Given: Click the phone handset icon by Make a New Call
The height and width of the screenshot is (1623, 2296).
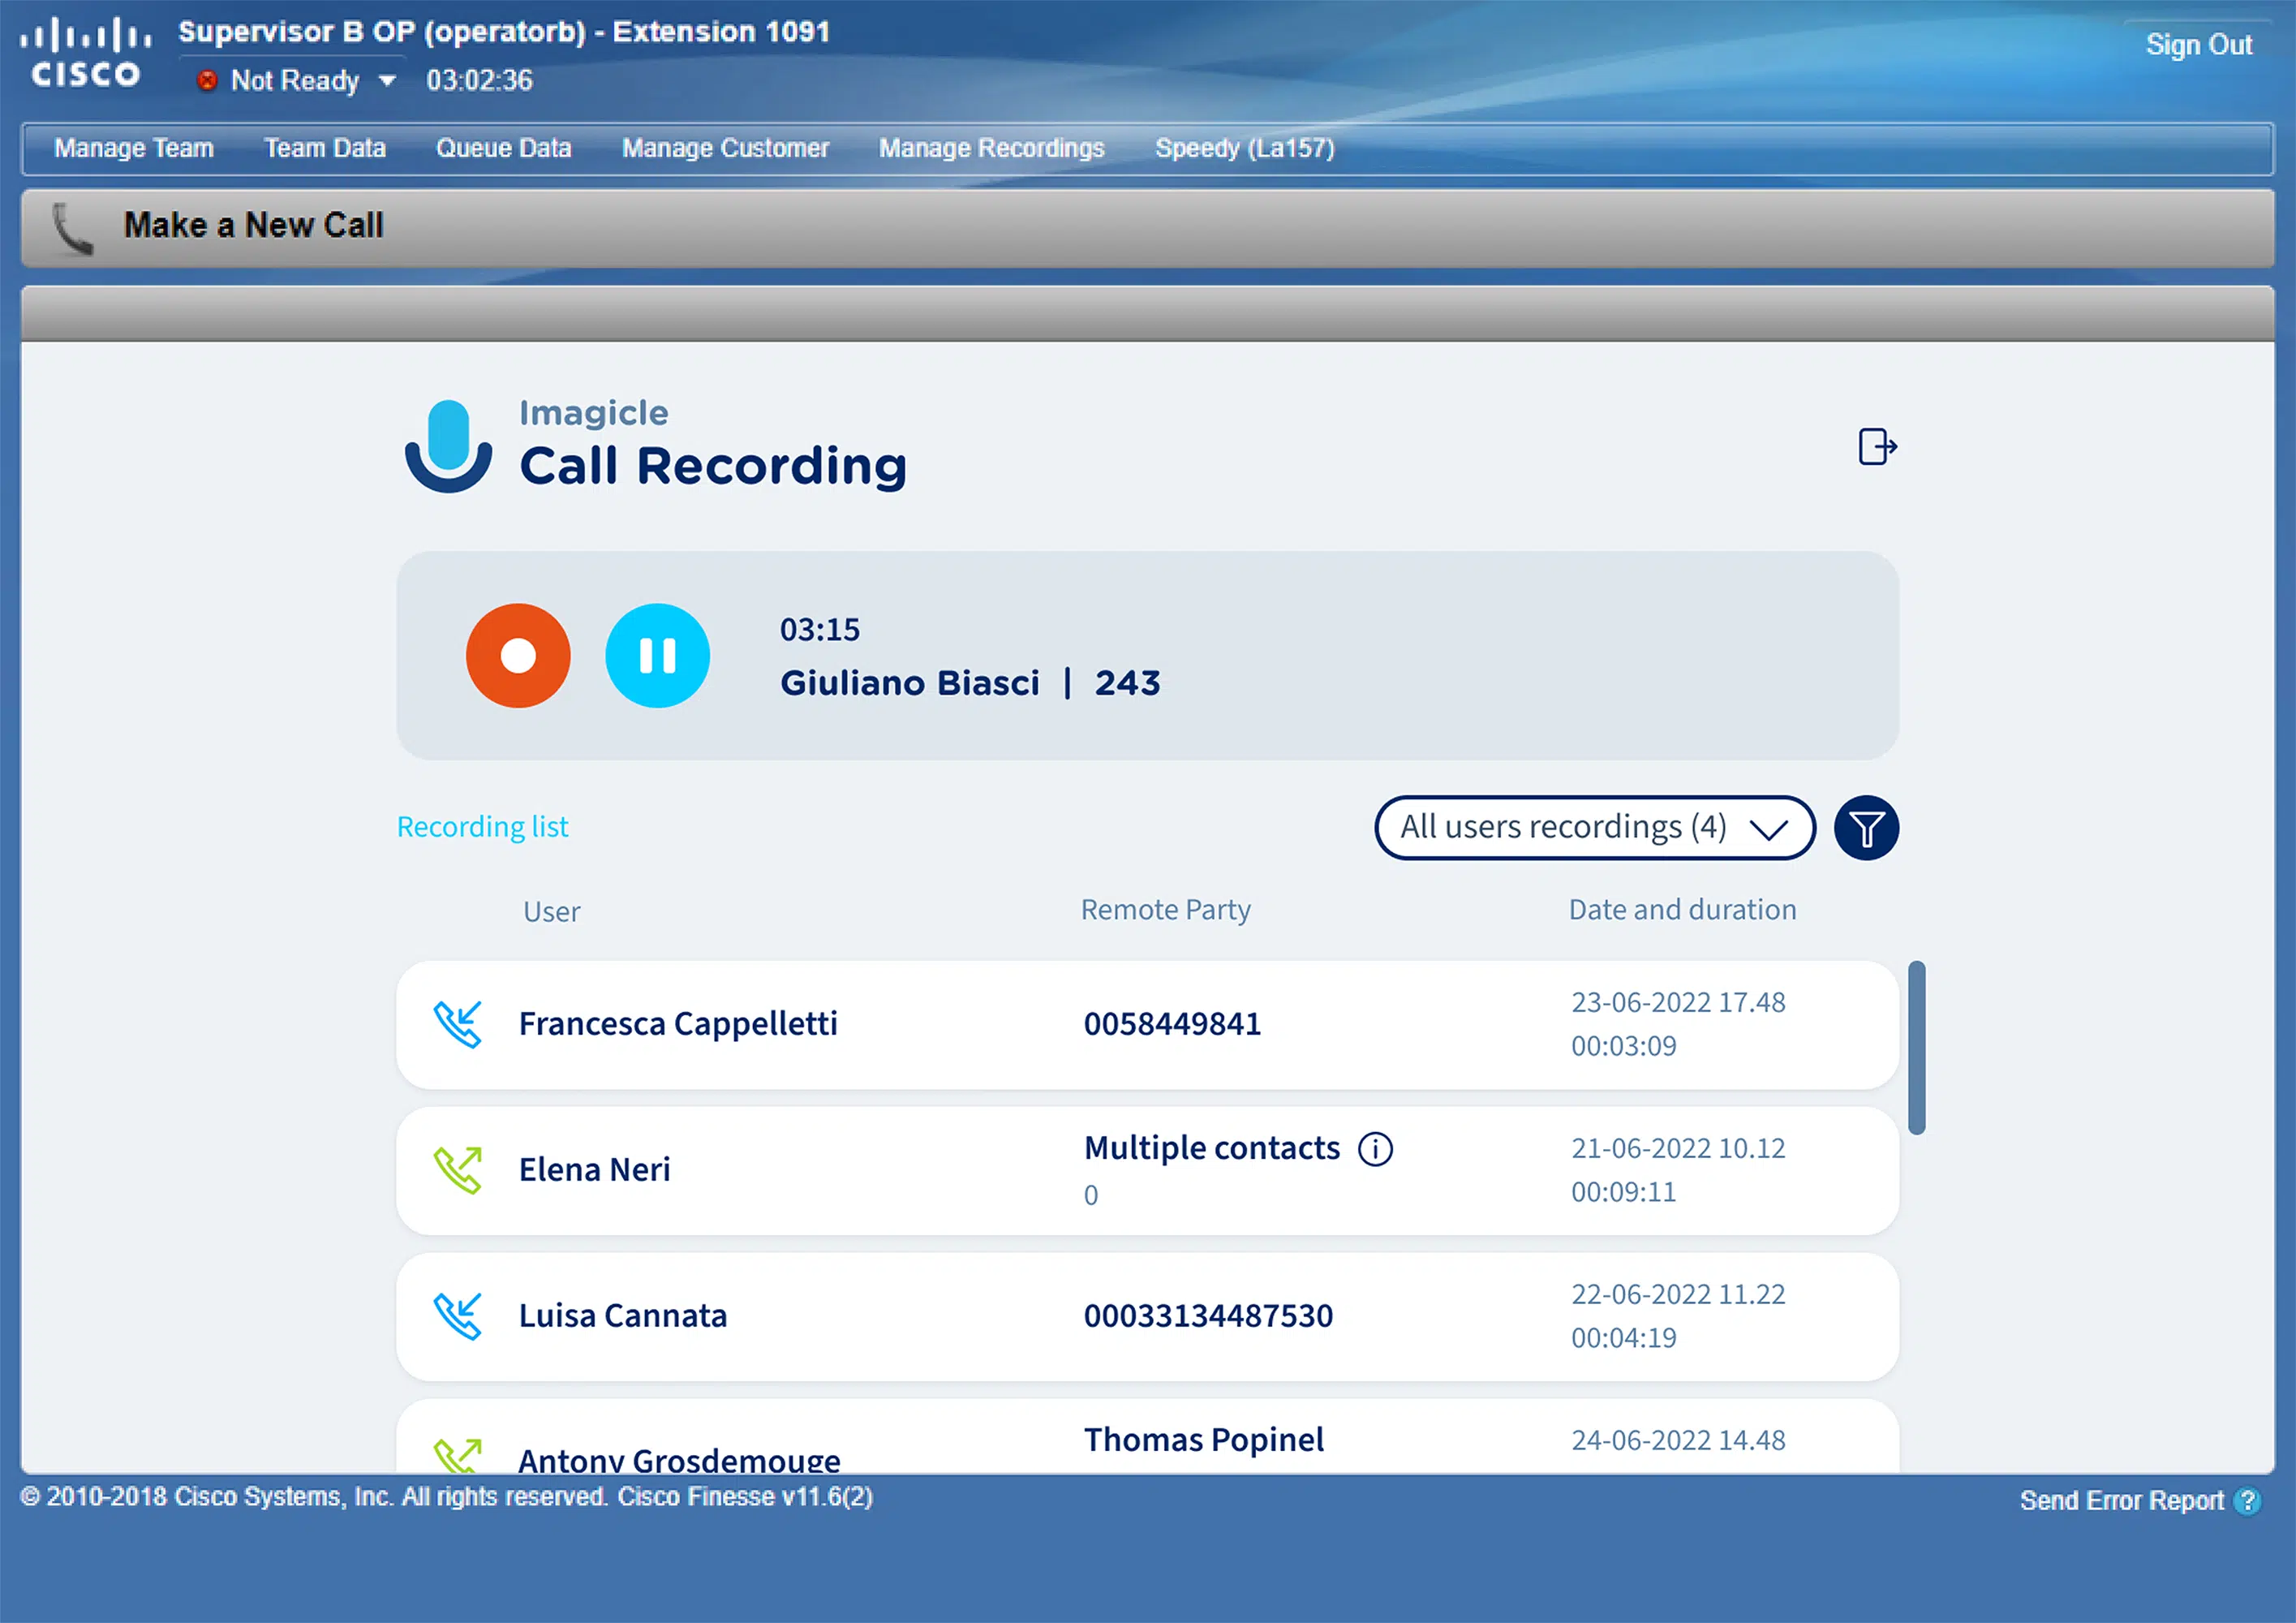Looking at the screenshot, I should pos(72,228).
